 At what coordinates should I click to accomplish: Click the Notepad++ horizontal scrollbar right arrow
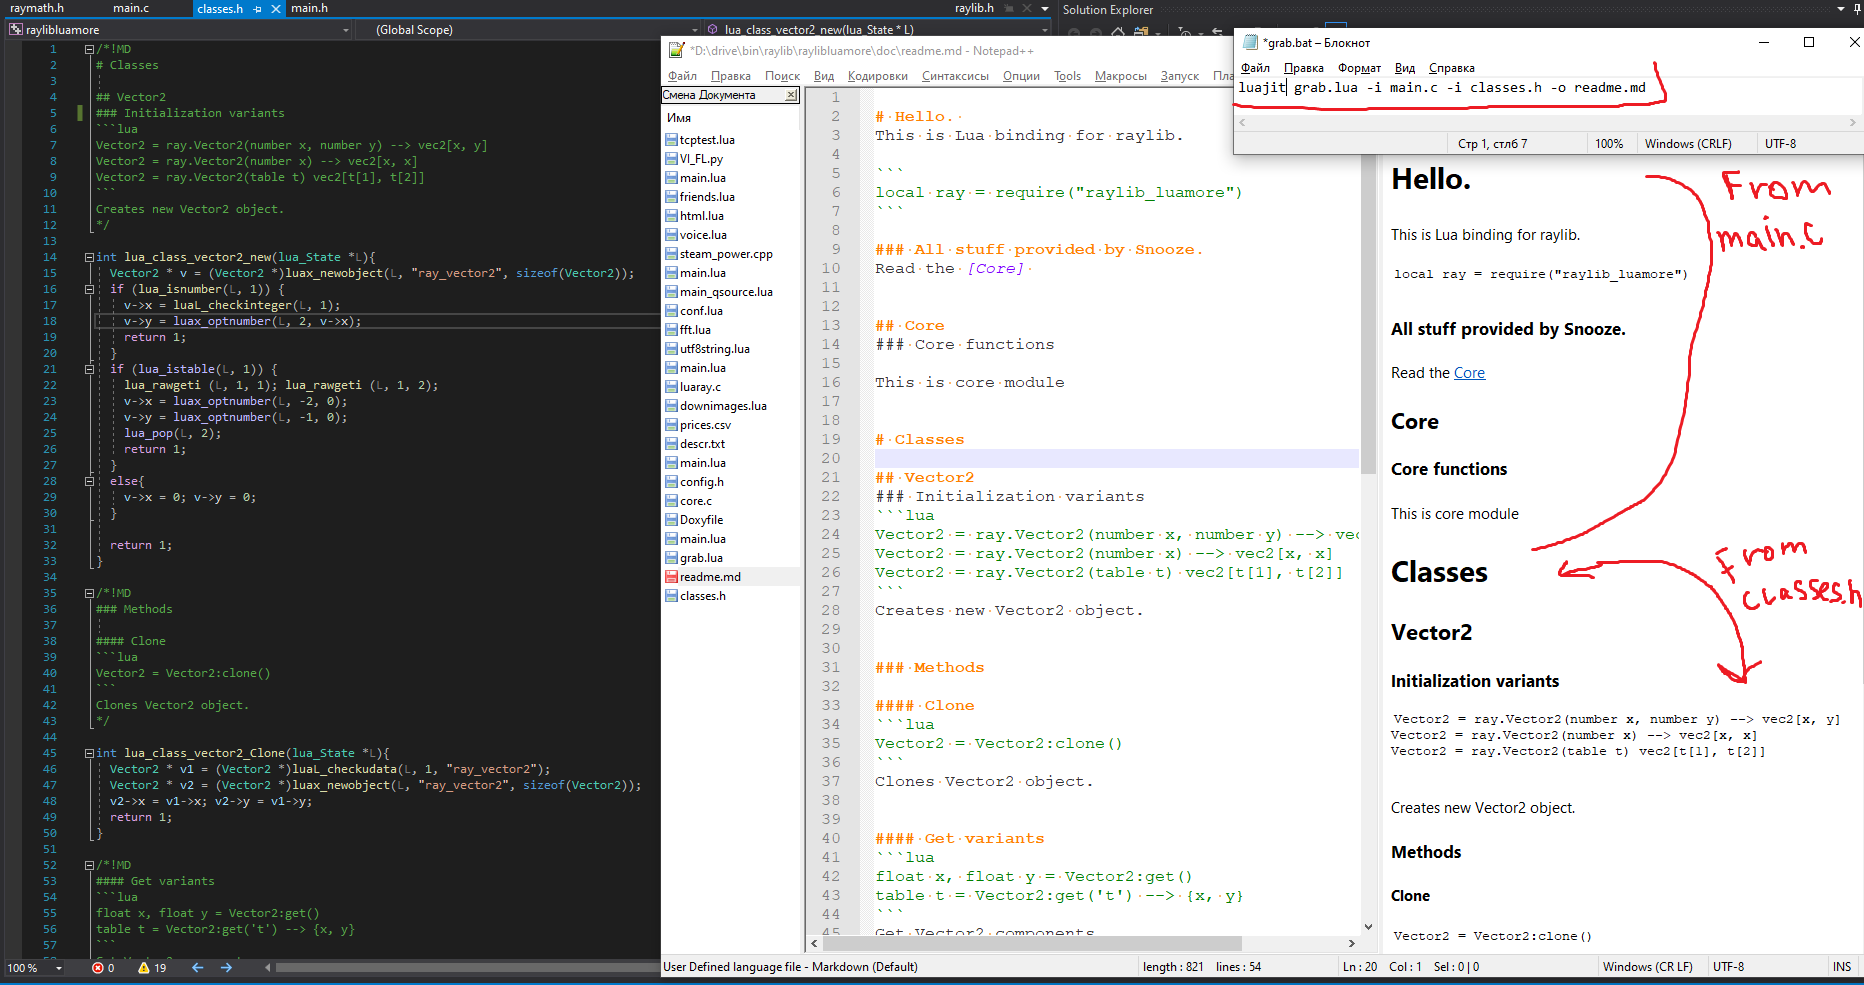(1352, 943)
